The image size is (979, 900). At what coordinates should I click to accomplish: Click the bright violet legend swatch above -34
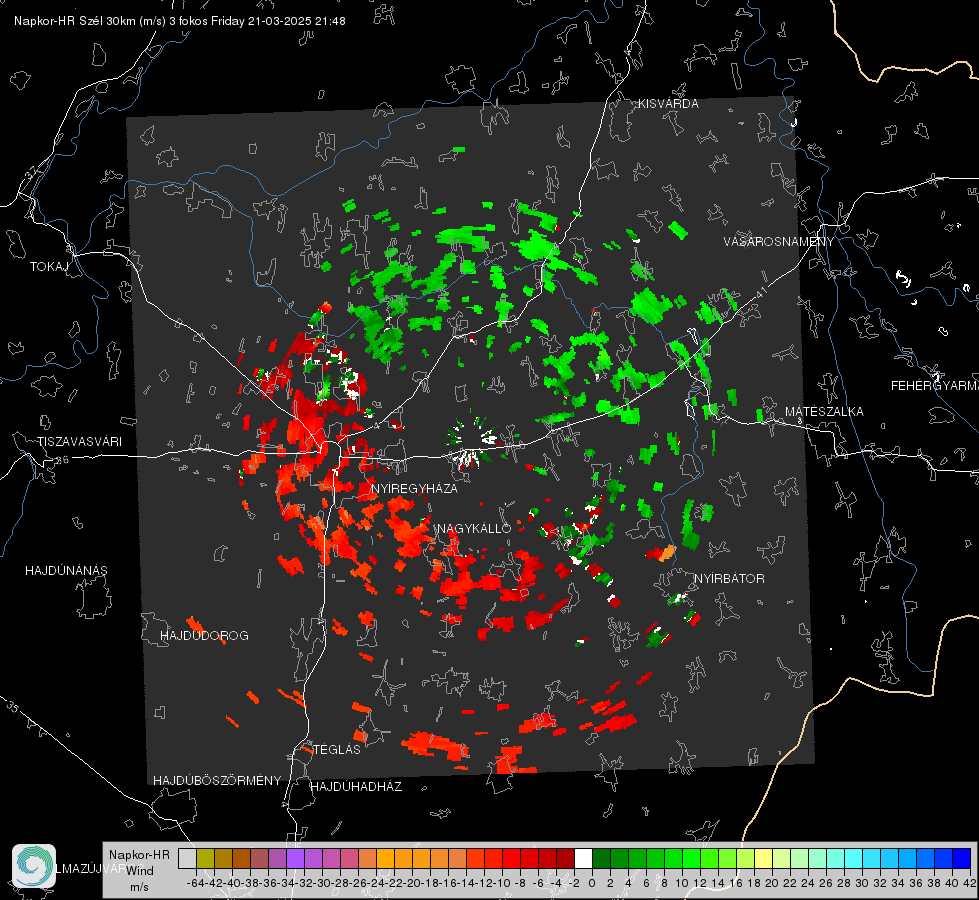[295, 859]
